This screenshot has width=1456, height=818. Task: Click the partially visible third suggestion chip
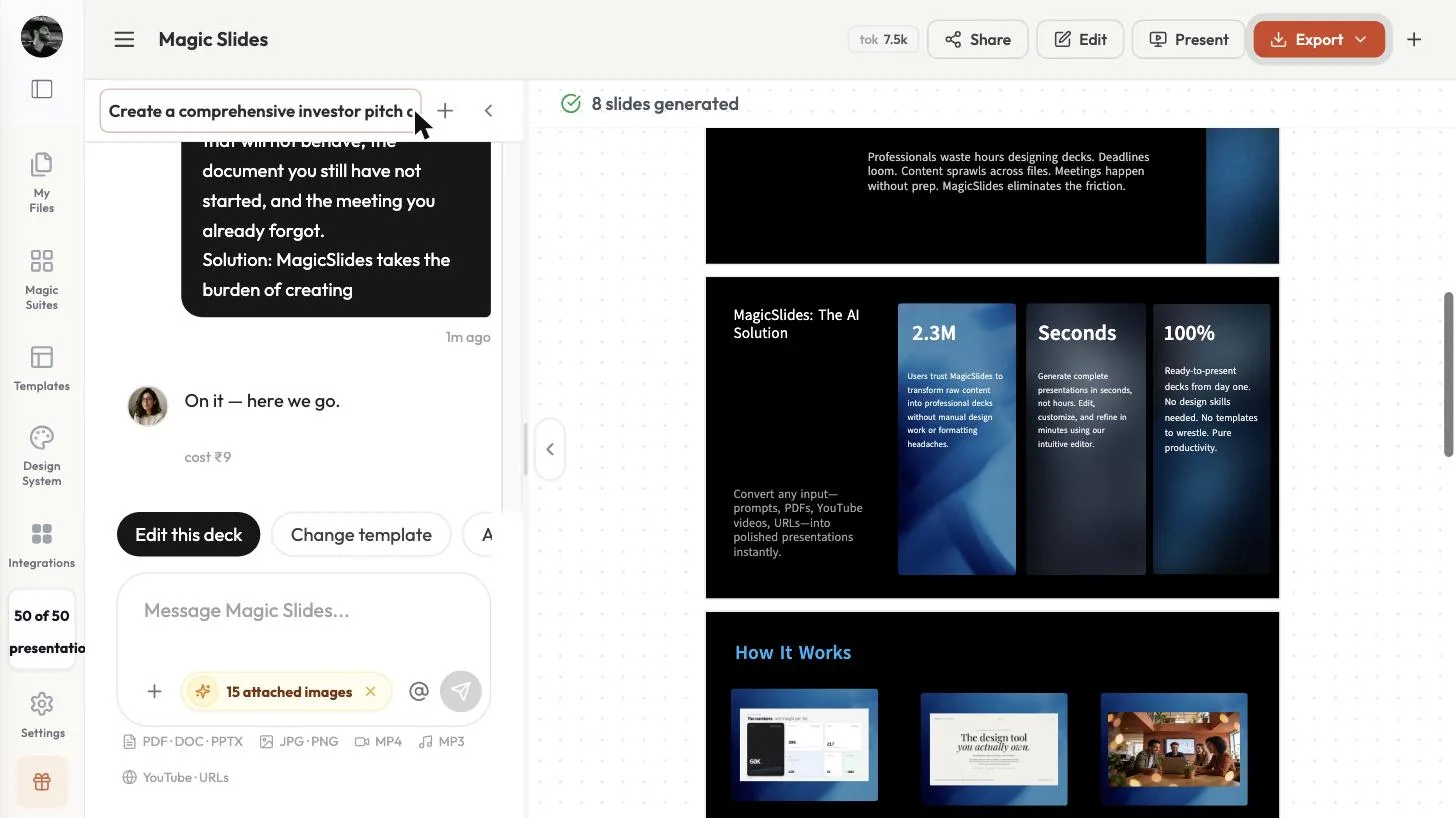point(478,535)
